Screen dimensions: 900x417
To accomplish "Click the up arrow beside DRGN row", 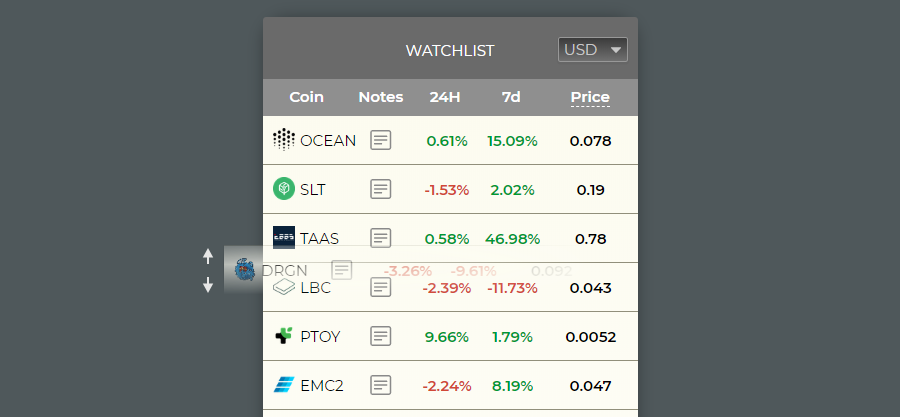I will click(208, 256).
